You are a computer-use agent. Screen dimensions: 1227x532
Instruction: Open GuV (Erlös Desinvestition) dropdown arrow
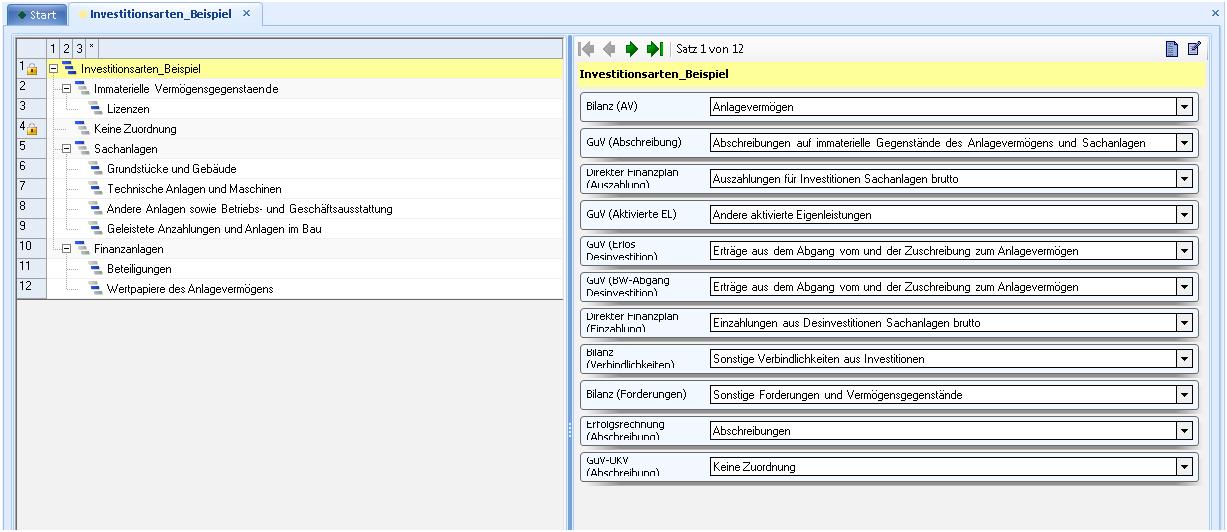(1185, 251)
